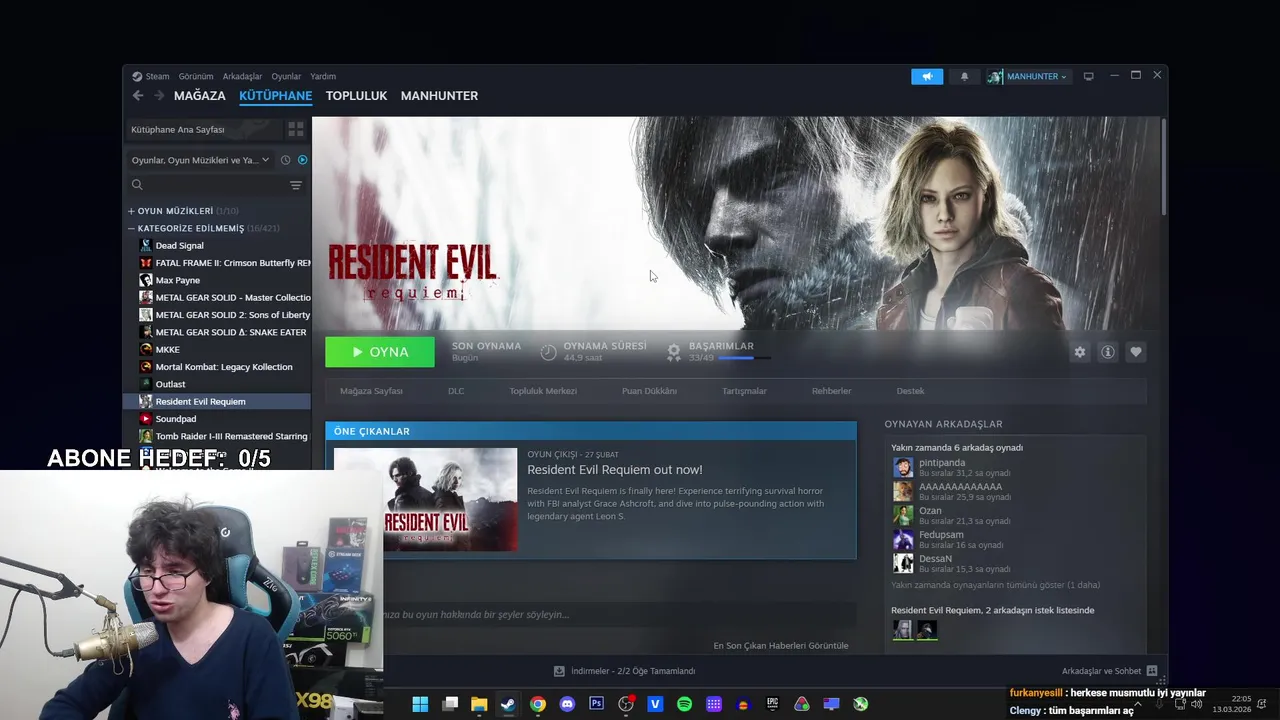Sort library by recent activity clock icon
This screenshot has width=1280, height=720.
coord(285,160)
